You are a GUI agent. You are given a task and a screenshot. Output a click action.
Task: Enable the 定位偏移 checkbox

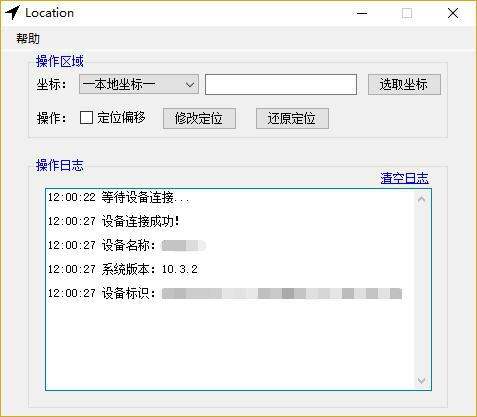click(x=86, y=118)
